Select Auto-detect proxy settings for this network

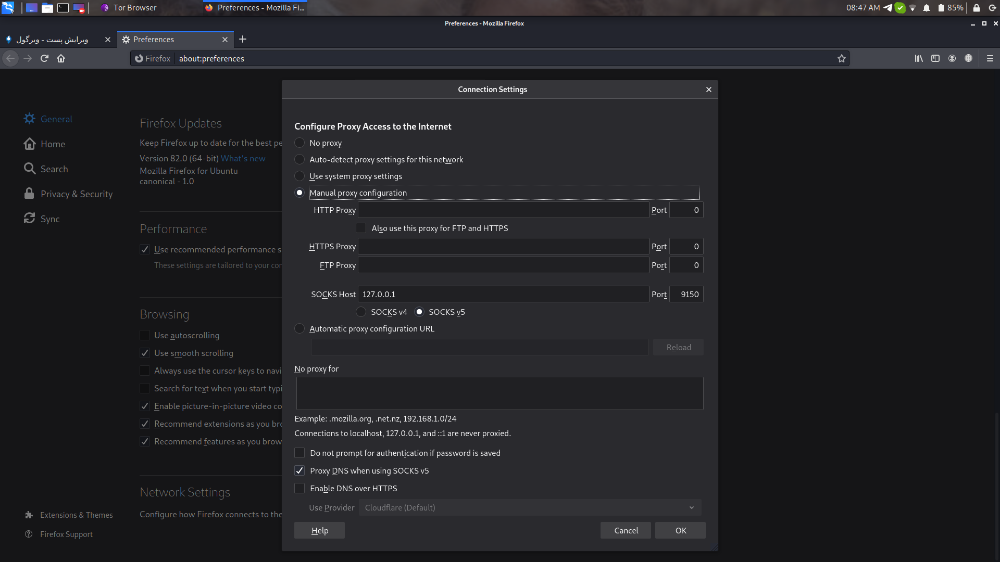point(299,159)
